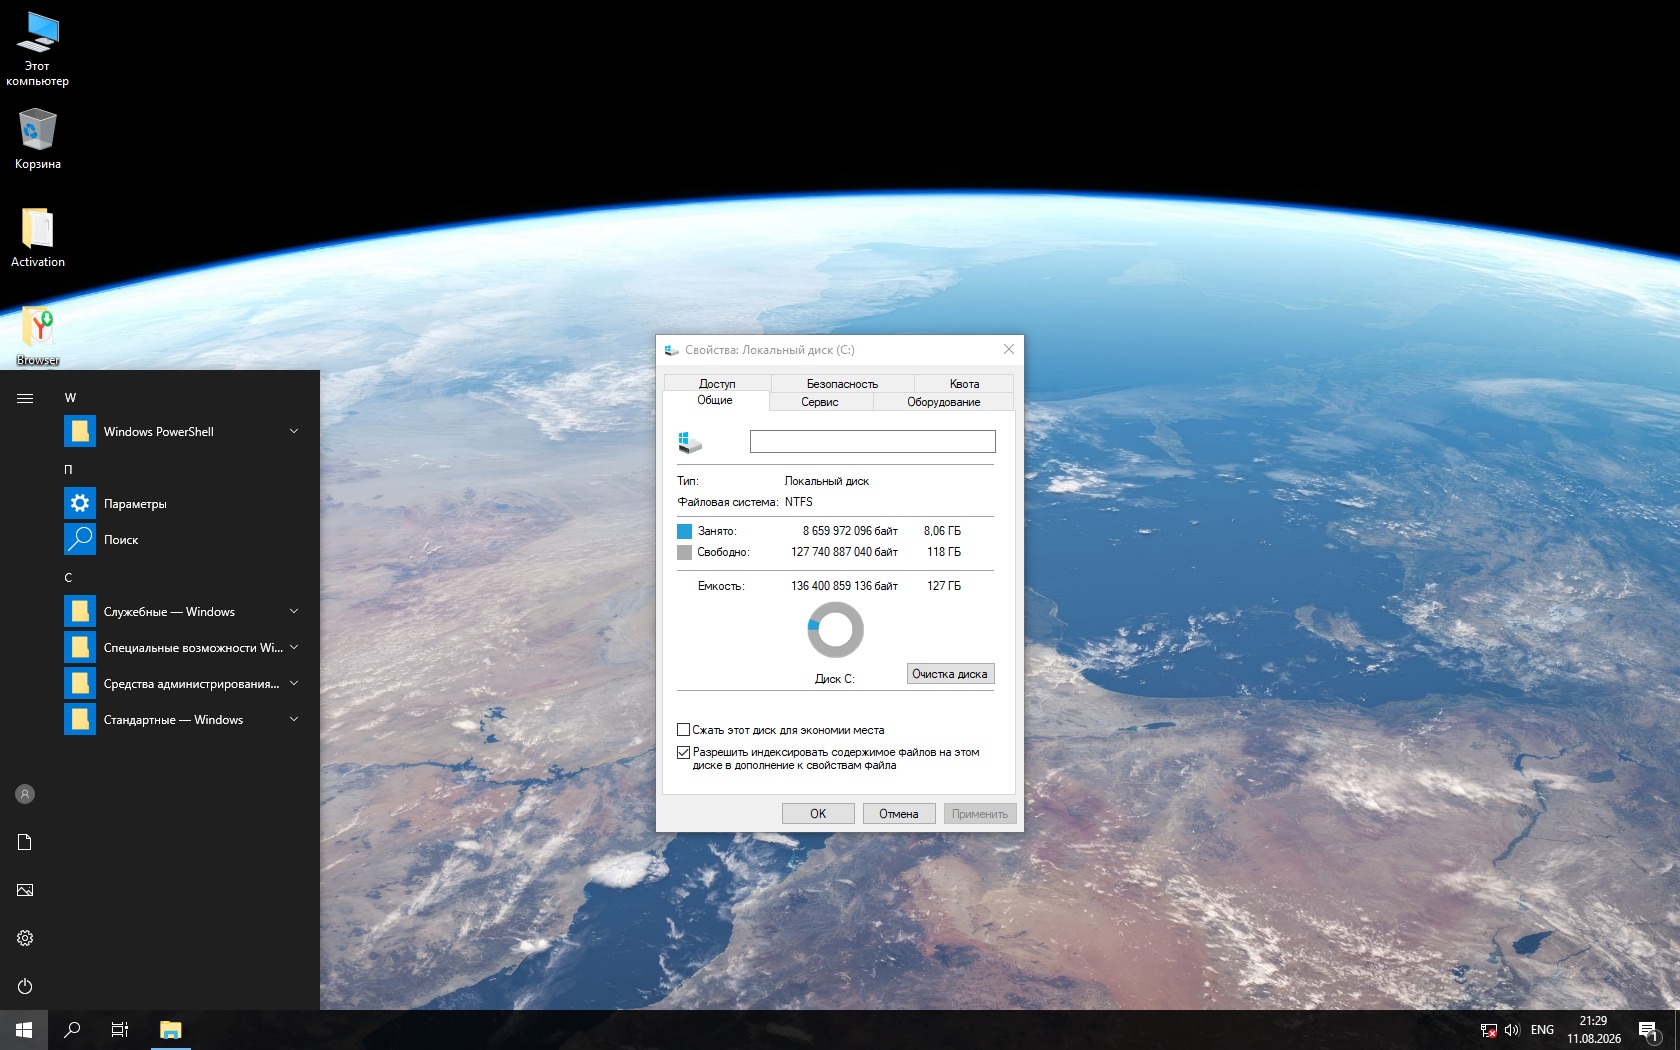Switch to the Квота tab
Viewport: 1680px width, 1050px height.
pyautogui.click(x=964, y=384)
